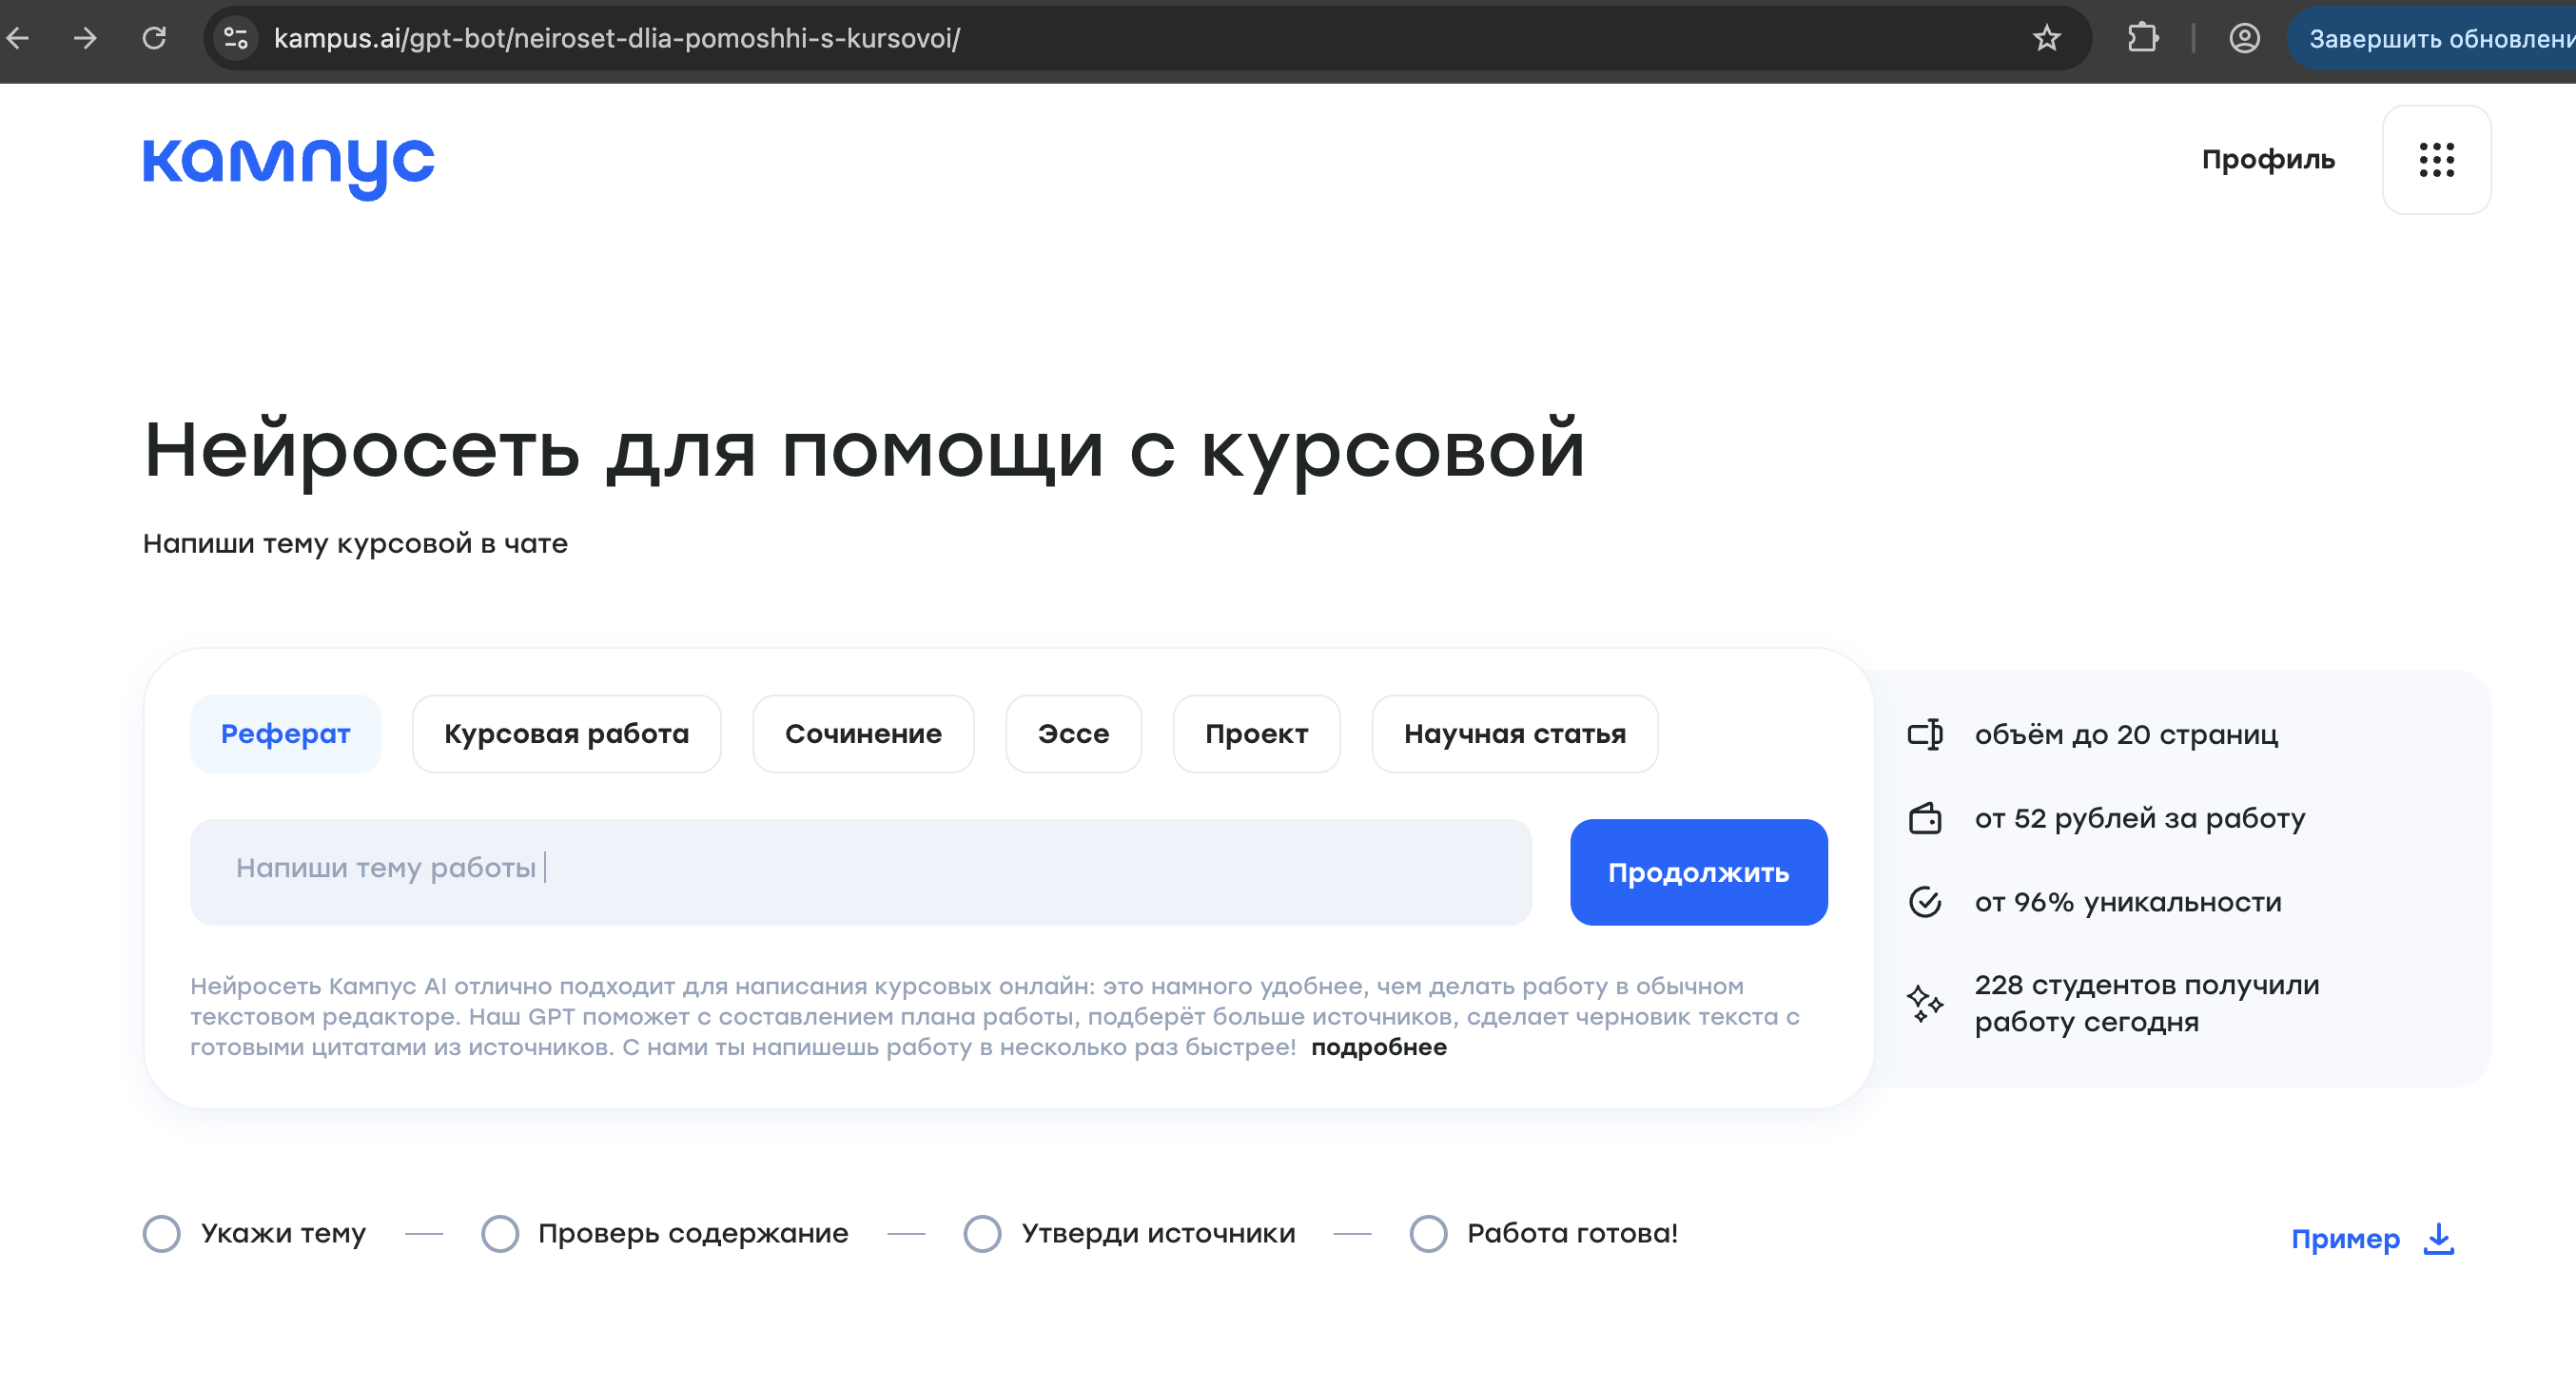The height and width of the screenshot is (1389, 2576).
Task: Bookmark this page with the star icon
Action: [2046, 38]
